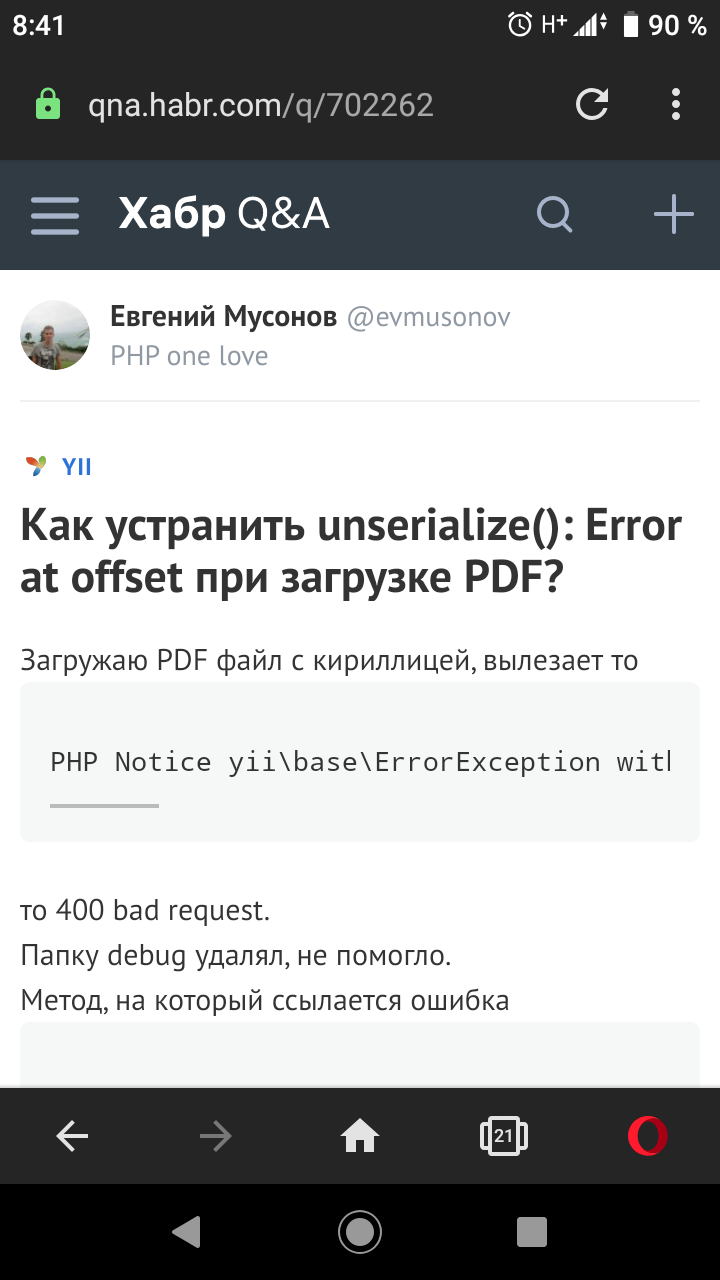This screenshot has width=720, height=1280.
Task: Tap the Хабр Q&A logo
Action: 223,214
